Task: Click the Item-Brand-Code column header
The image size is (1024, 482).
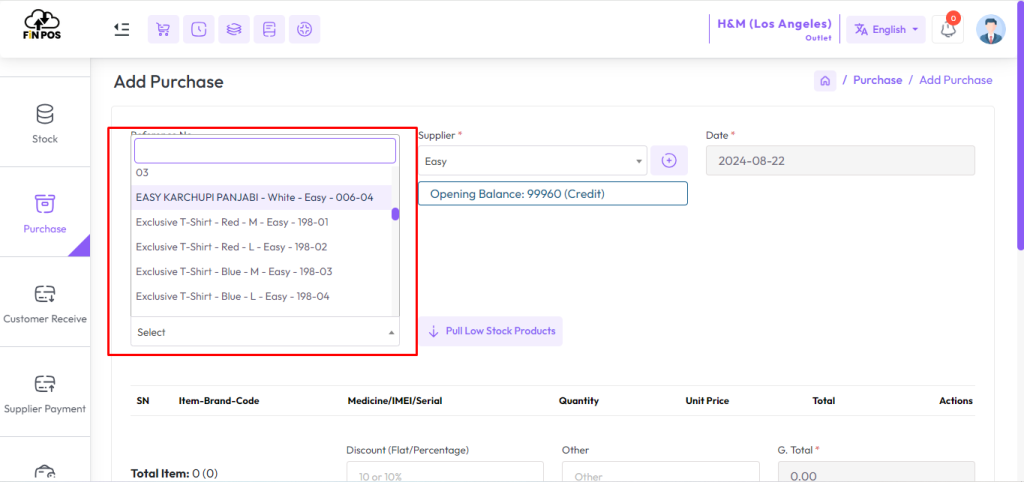Action: coord(219,400)
